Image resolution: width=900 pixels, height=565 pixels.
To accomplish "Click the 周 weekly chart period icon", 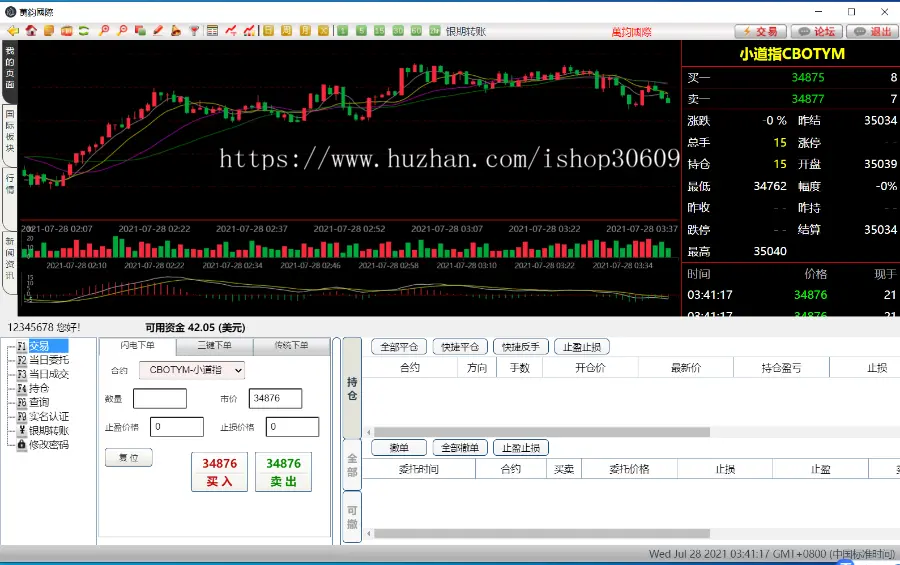I will coord(287,31).
